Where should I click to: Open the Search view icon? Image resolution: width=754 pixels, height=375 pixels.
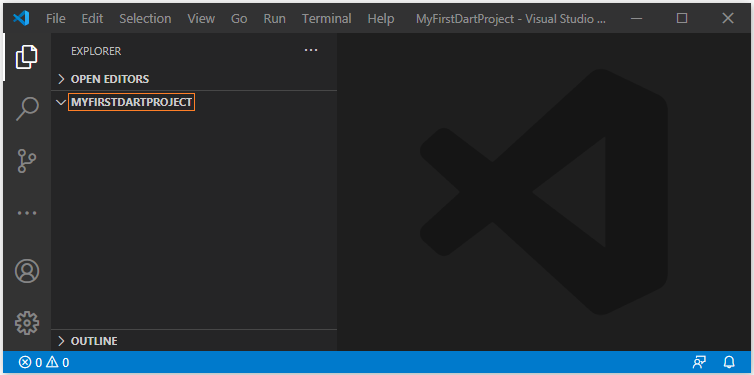(x=27, y=109)
